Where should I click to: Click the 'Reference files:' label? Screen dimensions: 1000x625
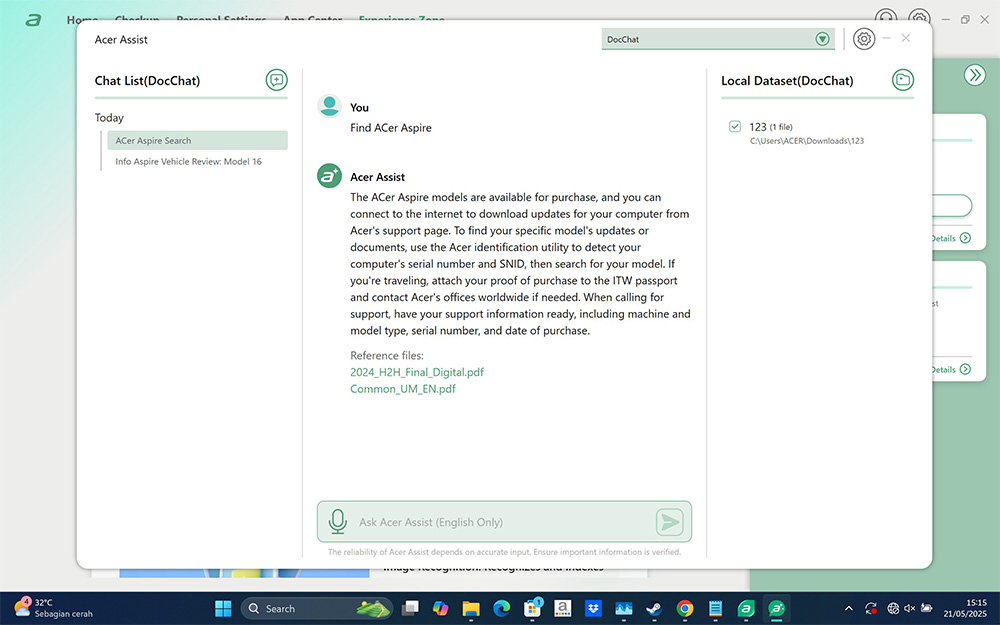(x=386, y=355)
